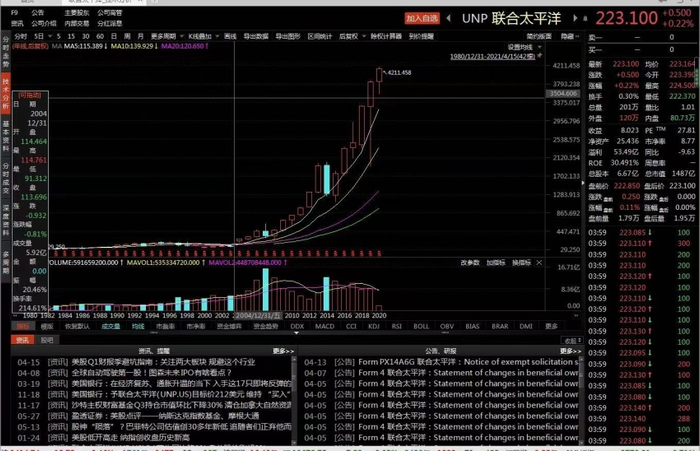Click pin icon beside date range

[x=540, y=56]
